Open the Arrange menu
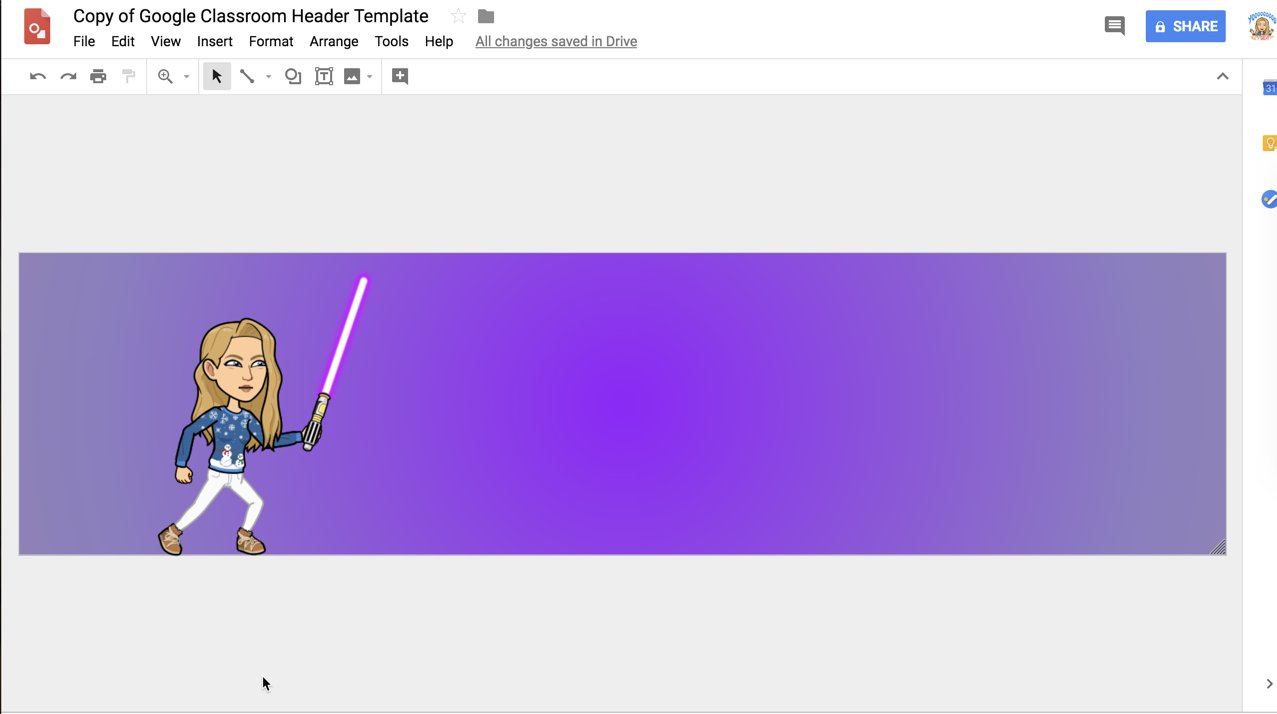Viewport: 1277px width, 714px height. click(334, 41)
